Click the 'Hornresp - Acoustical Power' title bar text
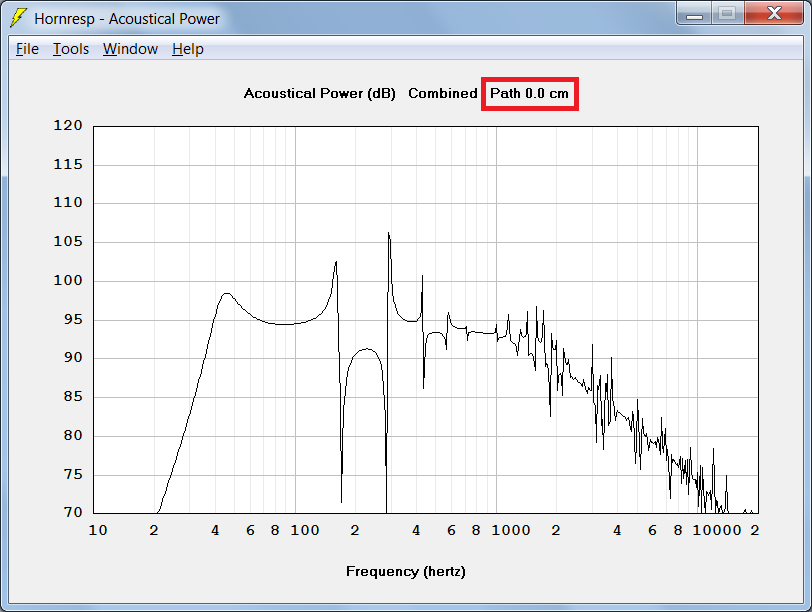 (127, 19)
